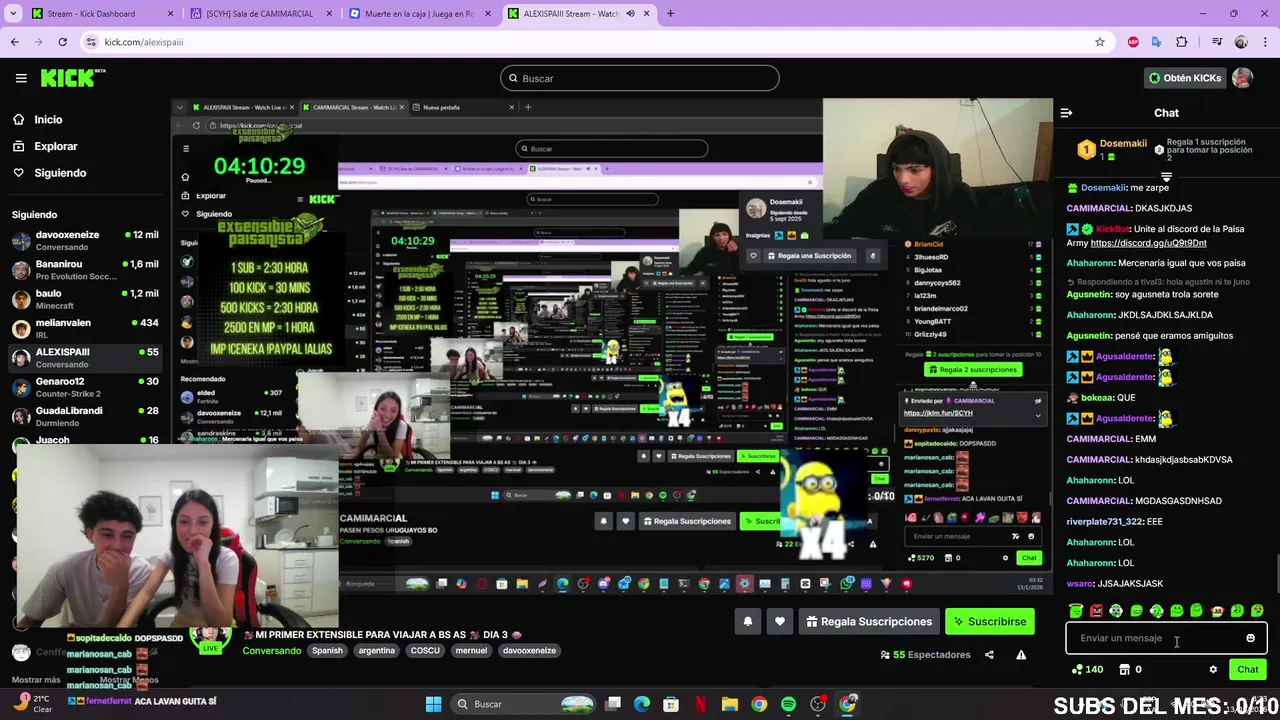Insert the angry red emote
The width and height of the screenshot is (1280, 720).
[x=1096, y=611]
